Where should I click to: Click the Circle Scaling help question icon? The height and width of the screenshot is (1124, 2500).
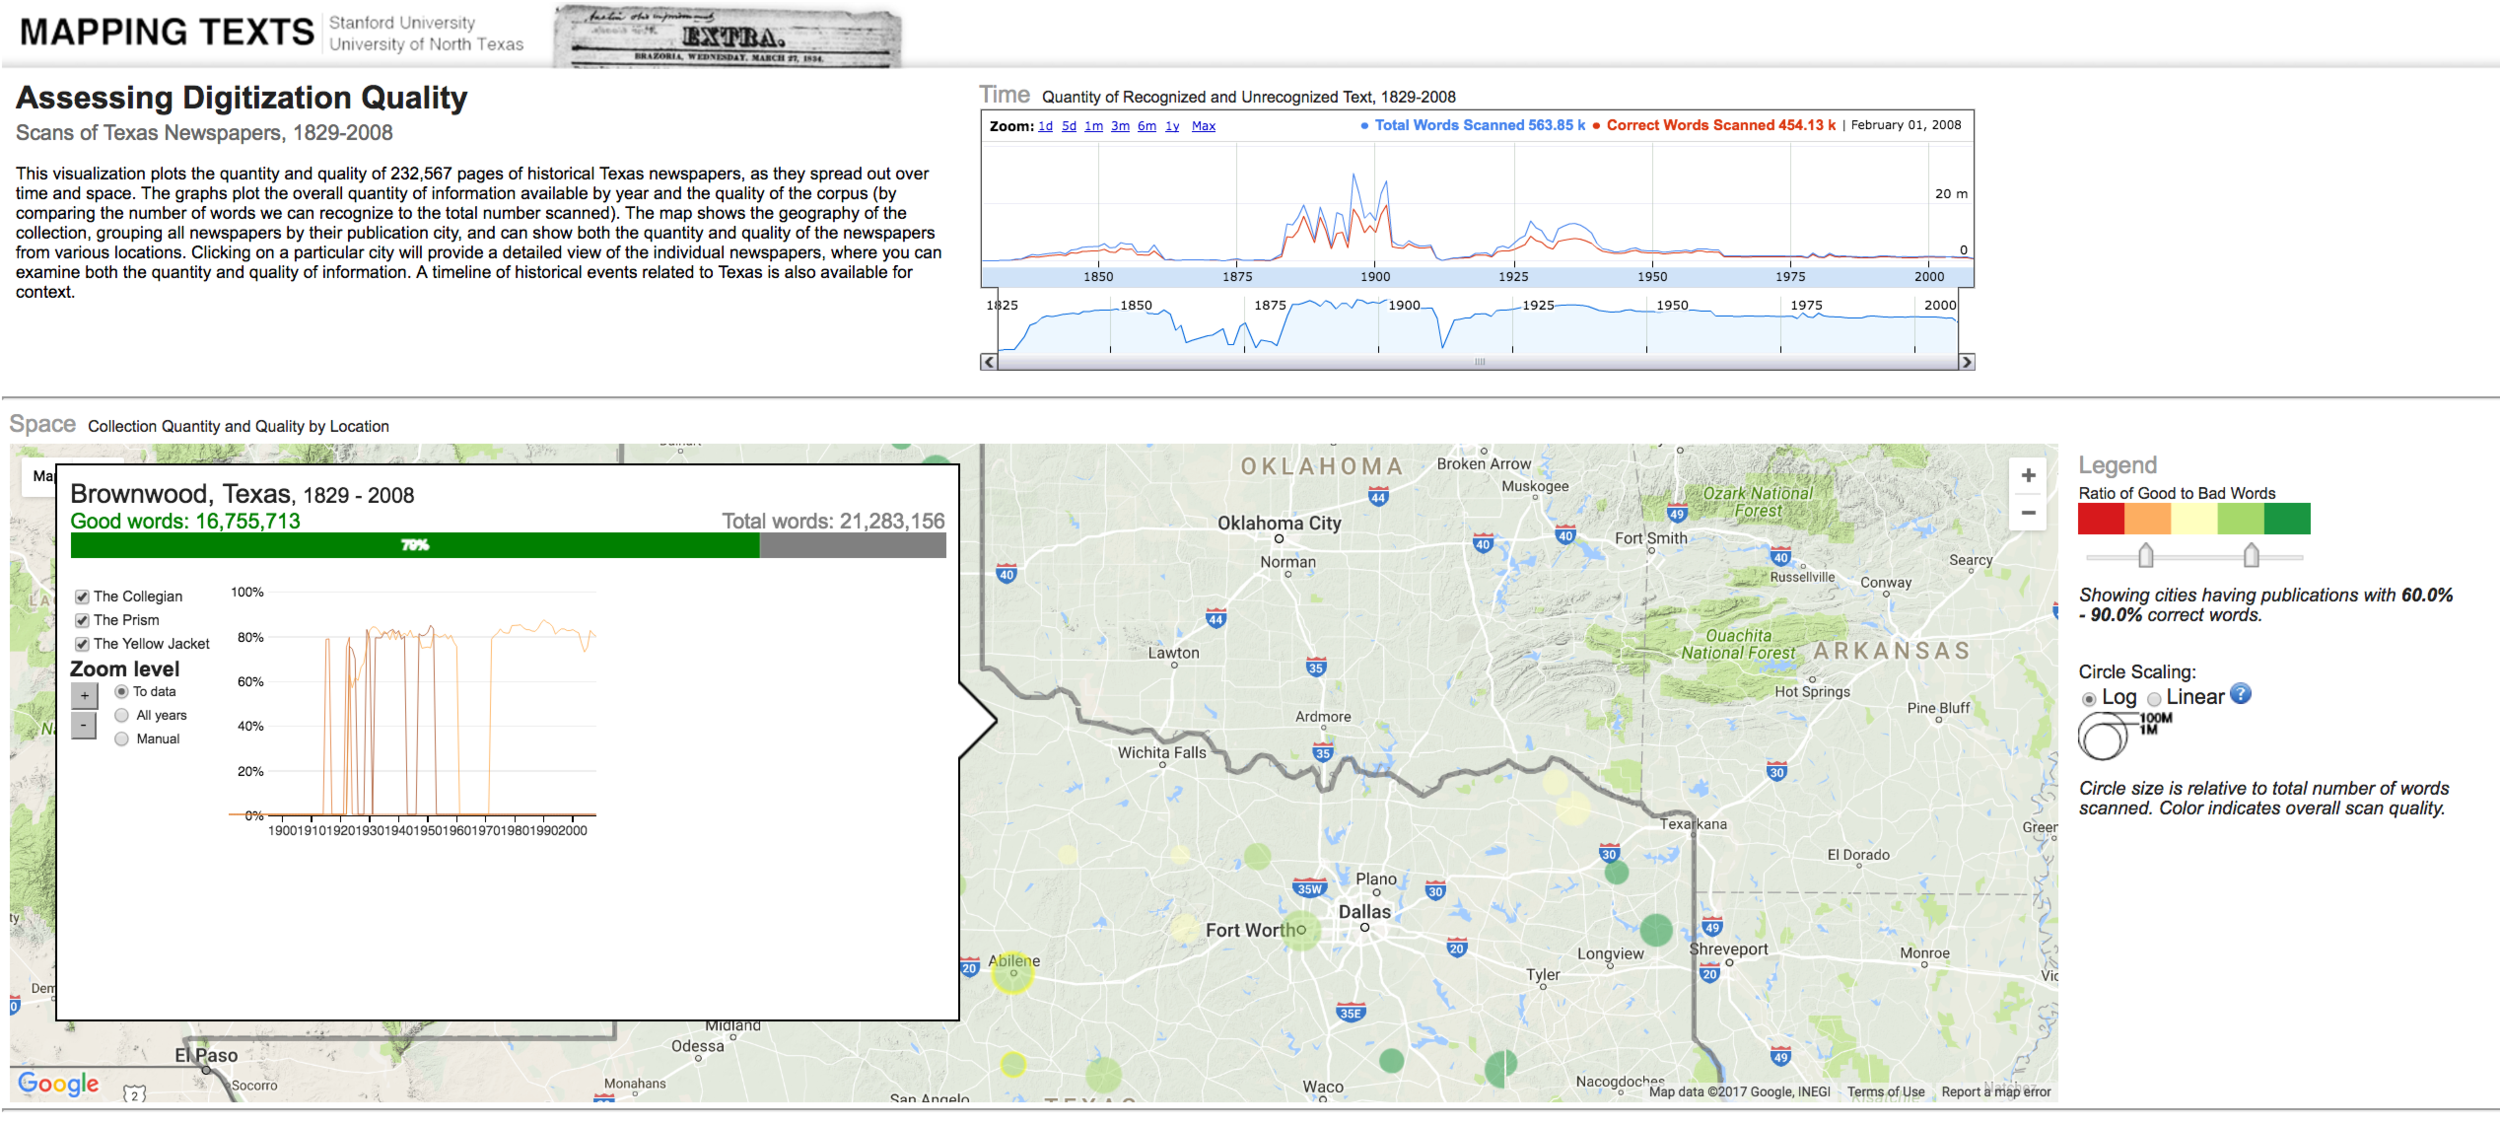pyautogui.click(x=2241, y=695)
